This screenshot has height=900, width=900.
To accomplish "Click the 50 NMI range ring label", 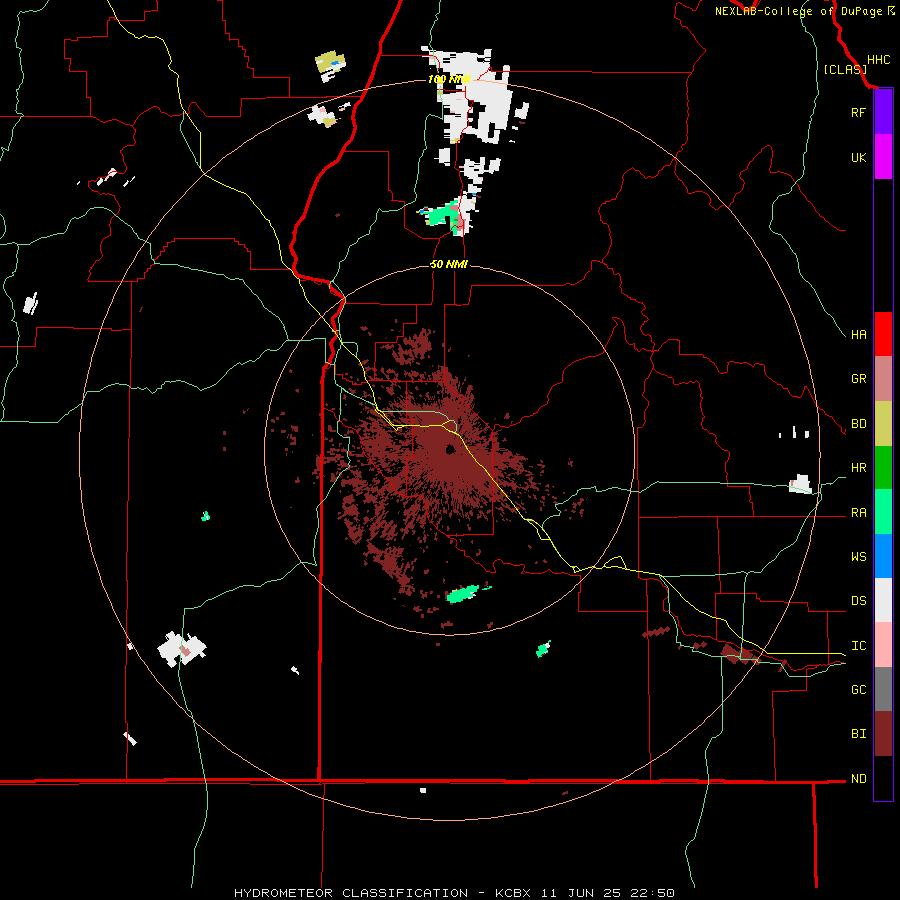I will (449, 264).
